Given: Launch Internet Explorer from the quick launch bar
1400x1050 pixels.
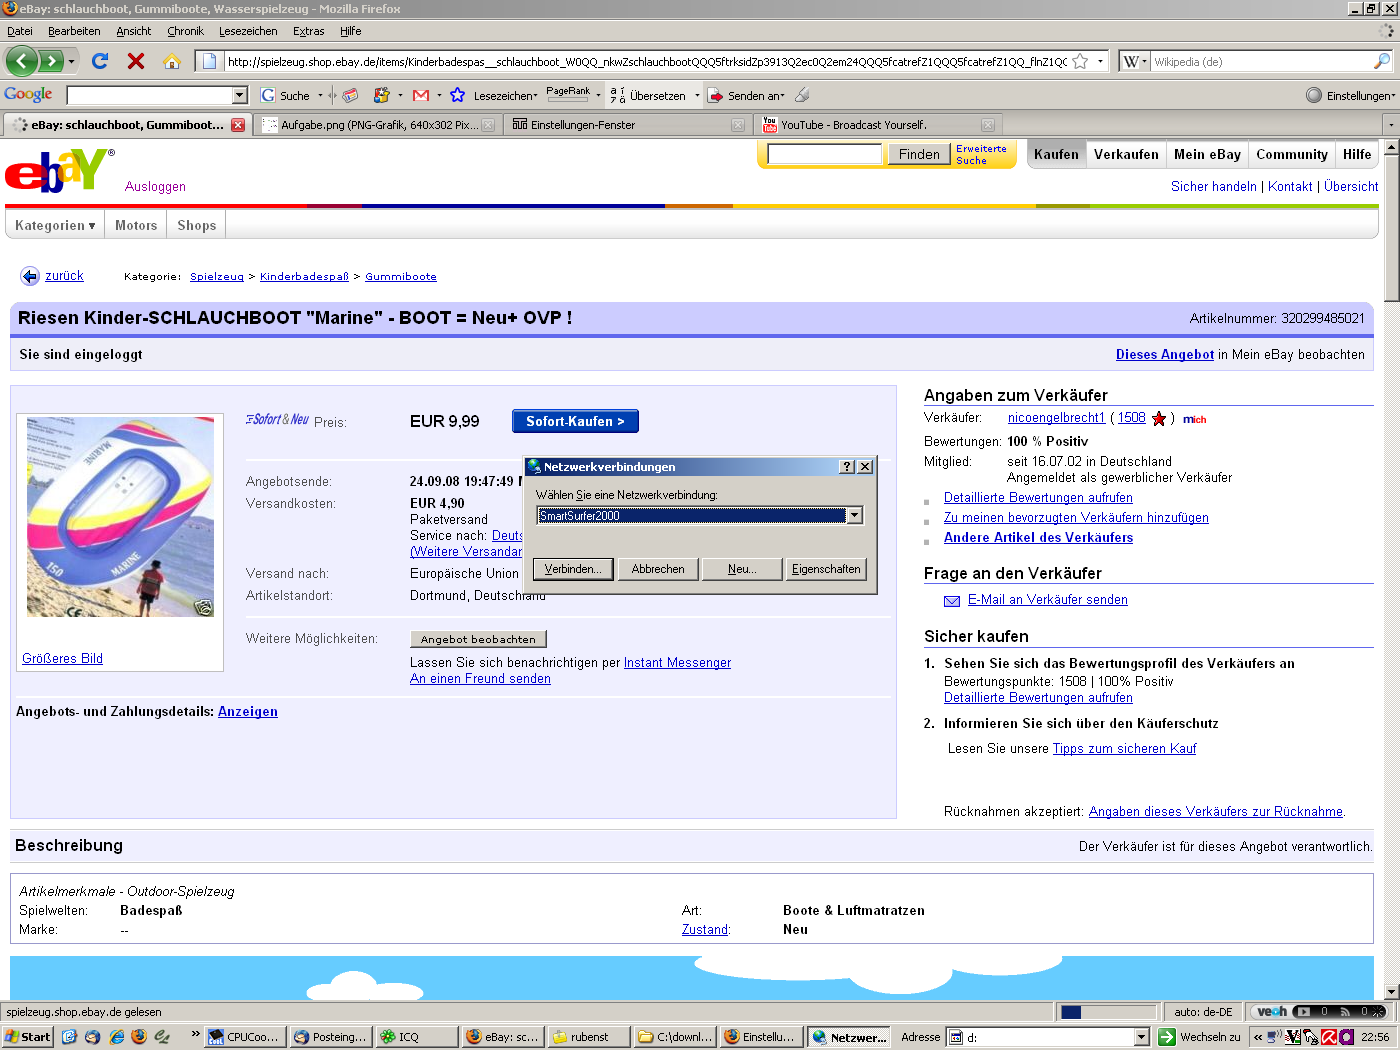Looking at the screenshot, I should click(x=116, y=1037).
